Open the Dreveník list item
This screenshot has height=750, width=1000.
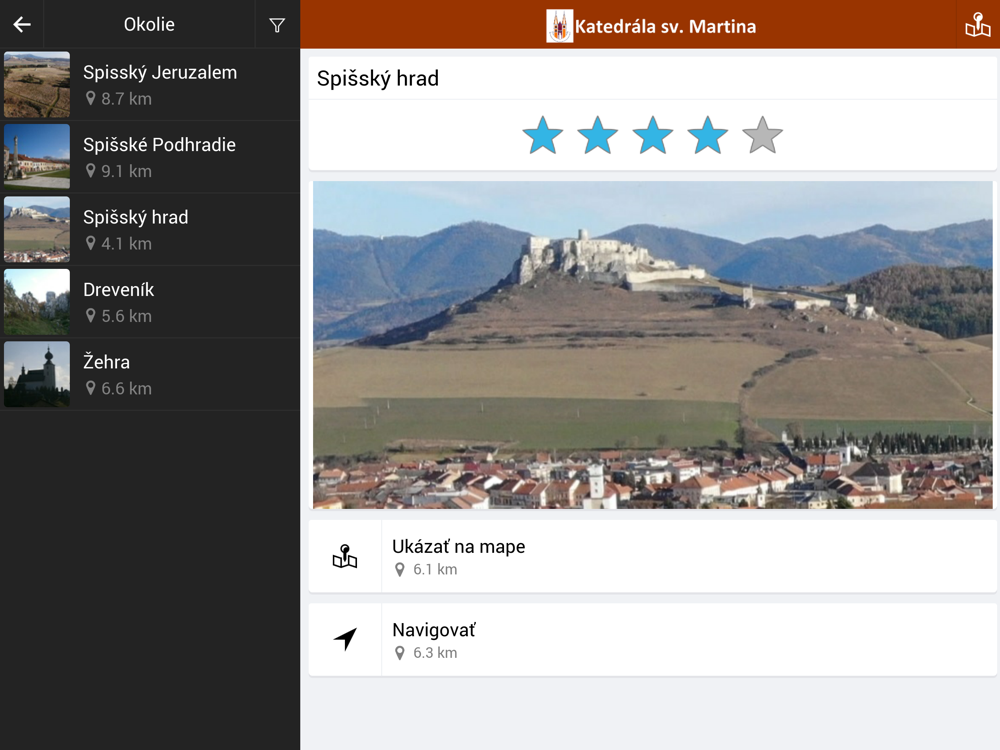(160, 302)
